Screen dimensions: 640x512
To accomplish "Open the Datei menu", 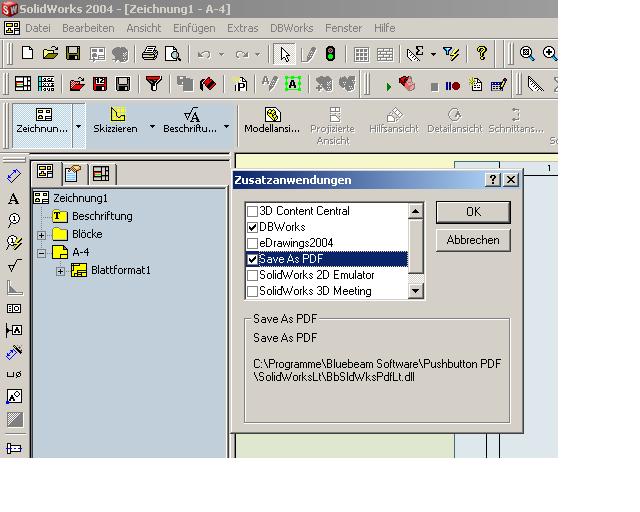I will point(38,28).
